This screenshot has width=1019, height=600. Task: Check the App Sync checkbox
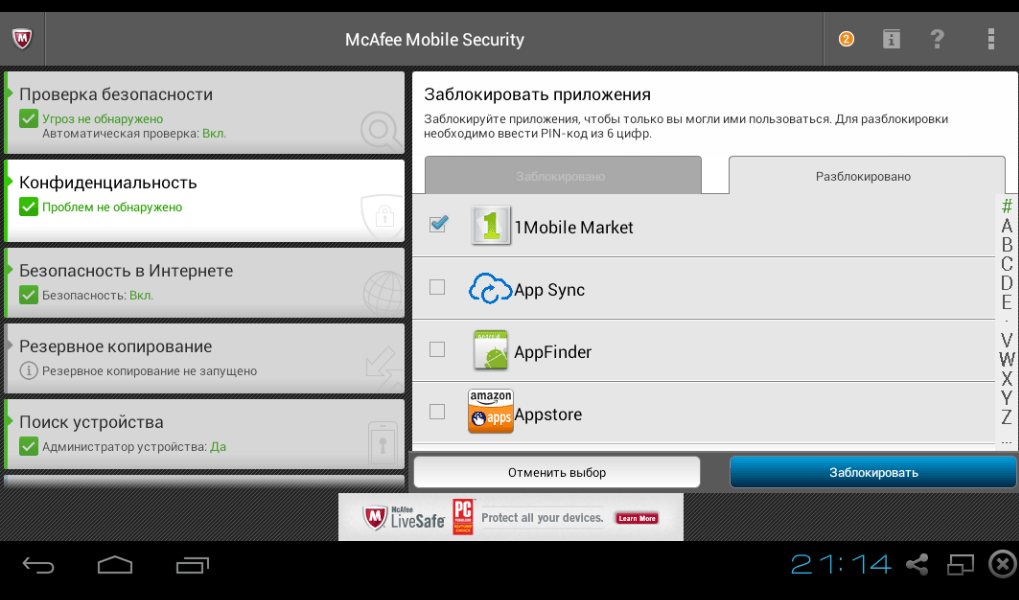(437, 288)
